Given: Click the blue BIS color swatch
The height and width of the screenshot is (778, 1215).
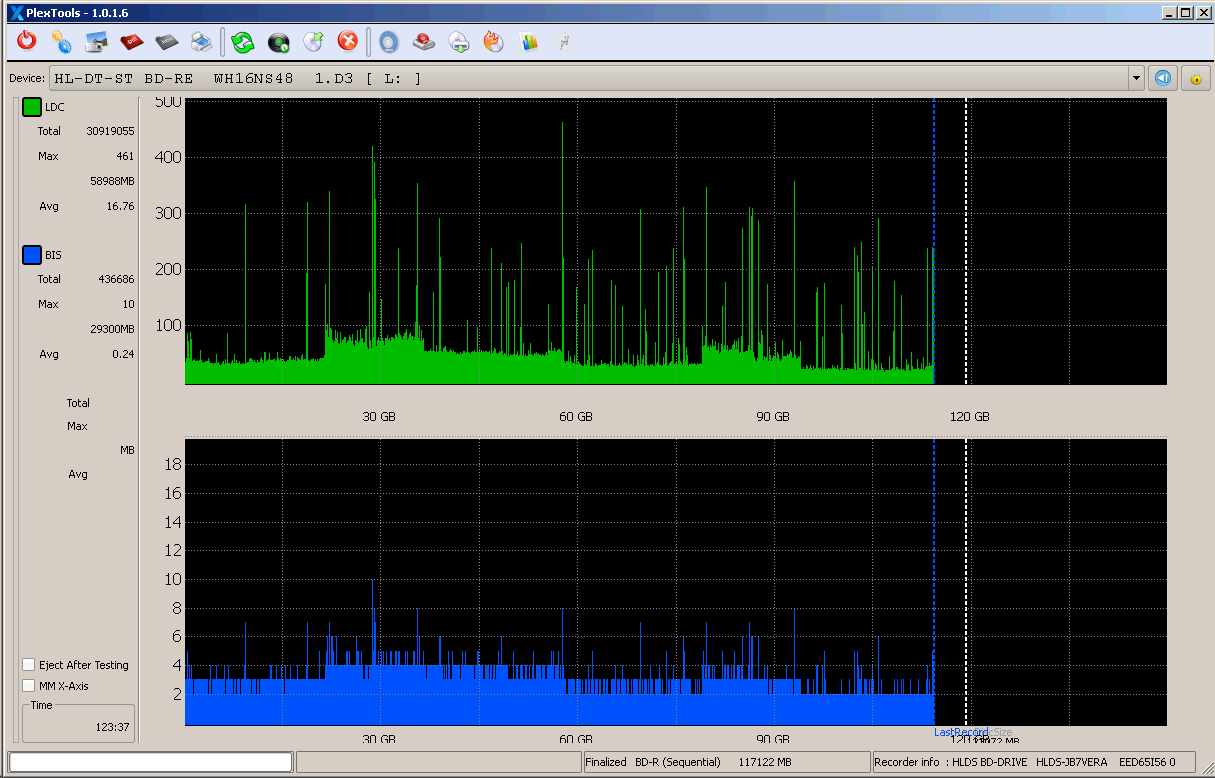Looking at the screenshot, I should tap(32, 256).
